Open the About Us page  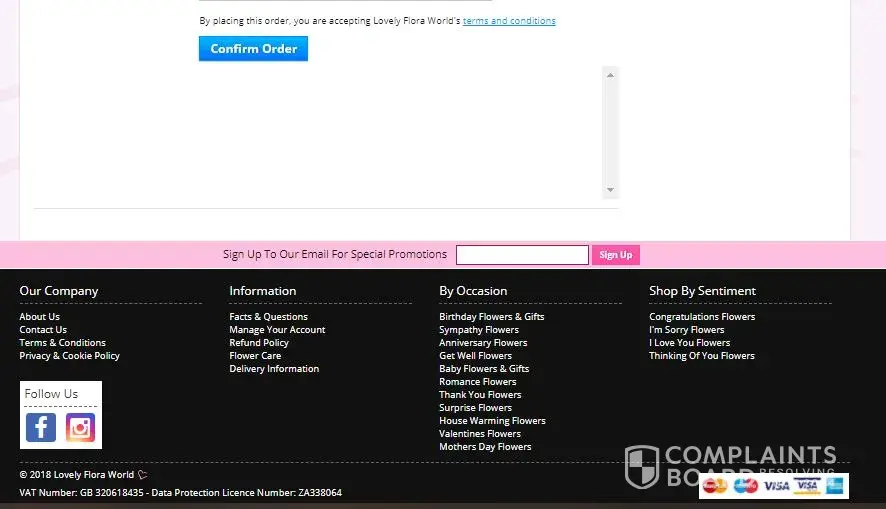pos(39,317)
